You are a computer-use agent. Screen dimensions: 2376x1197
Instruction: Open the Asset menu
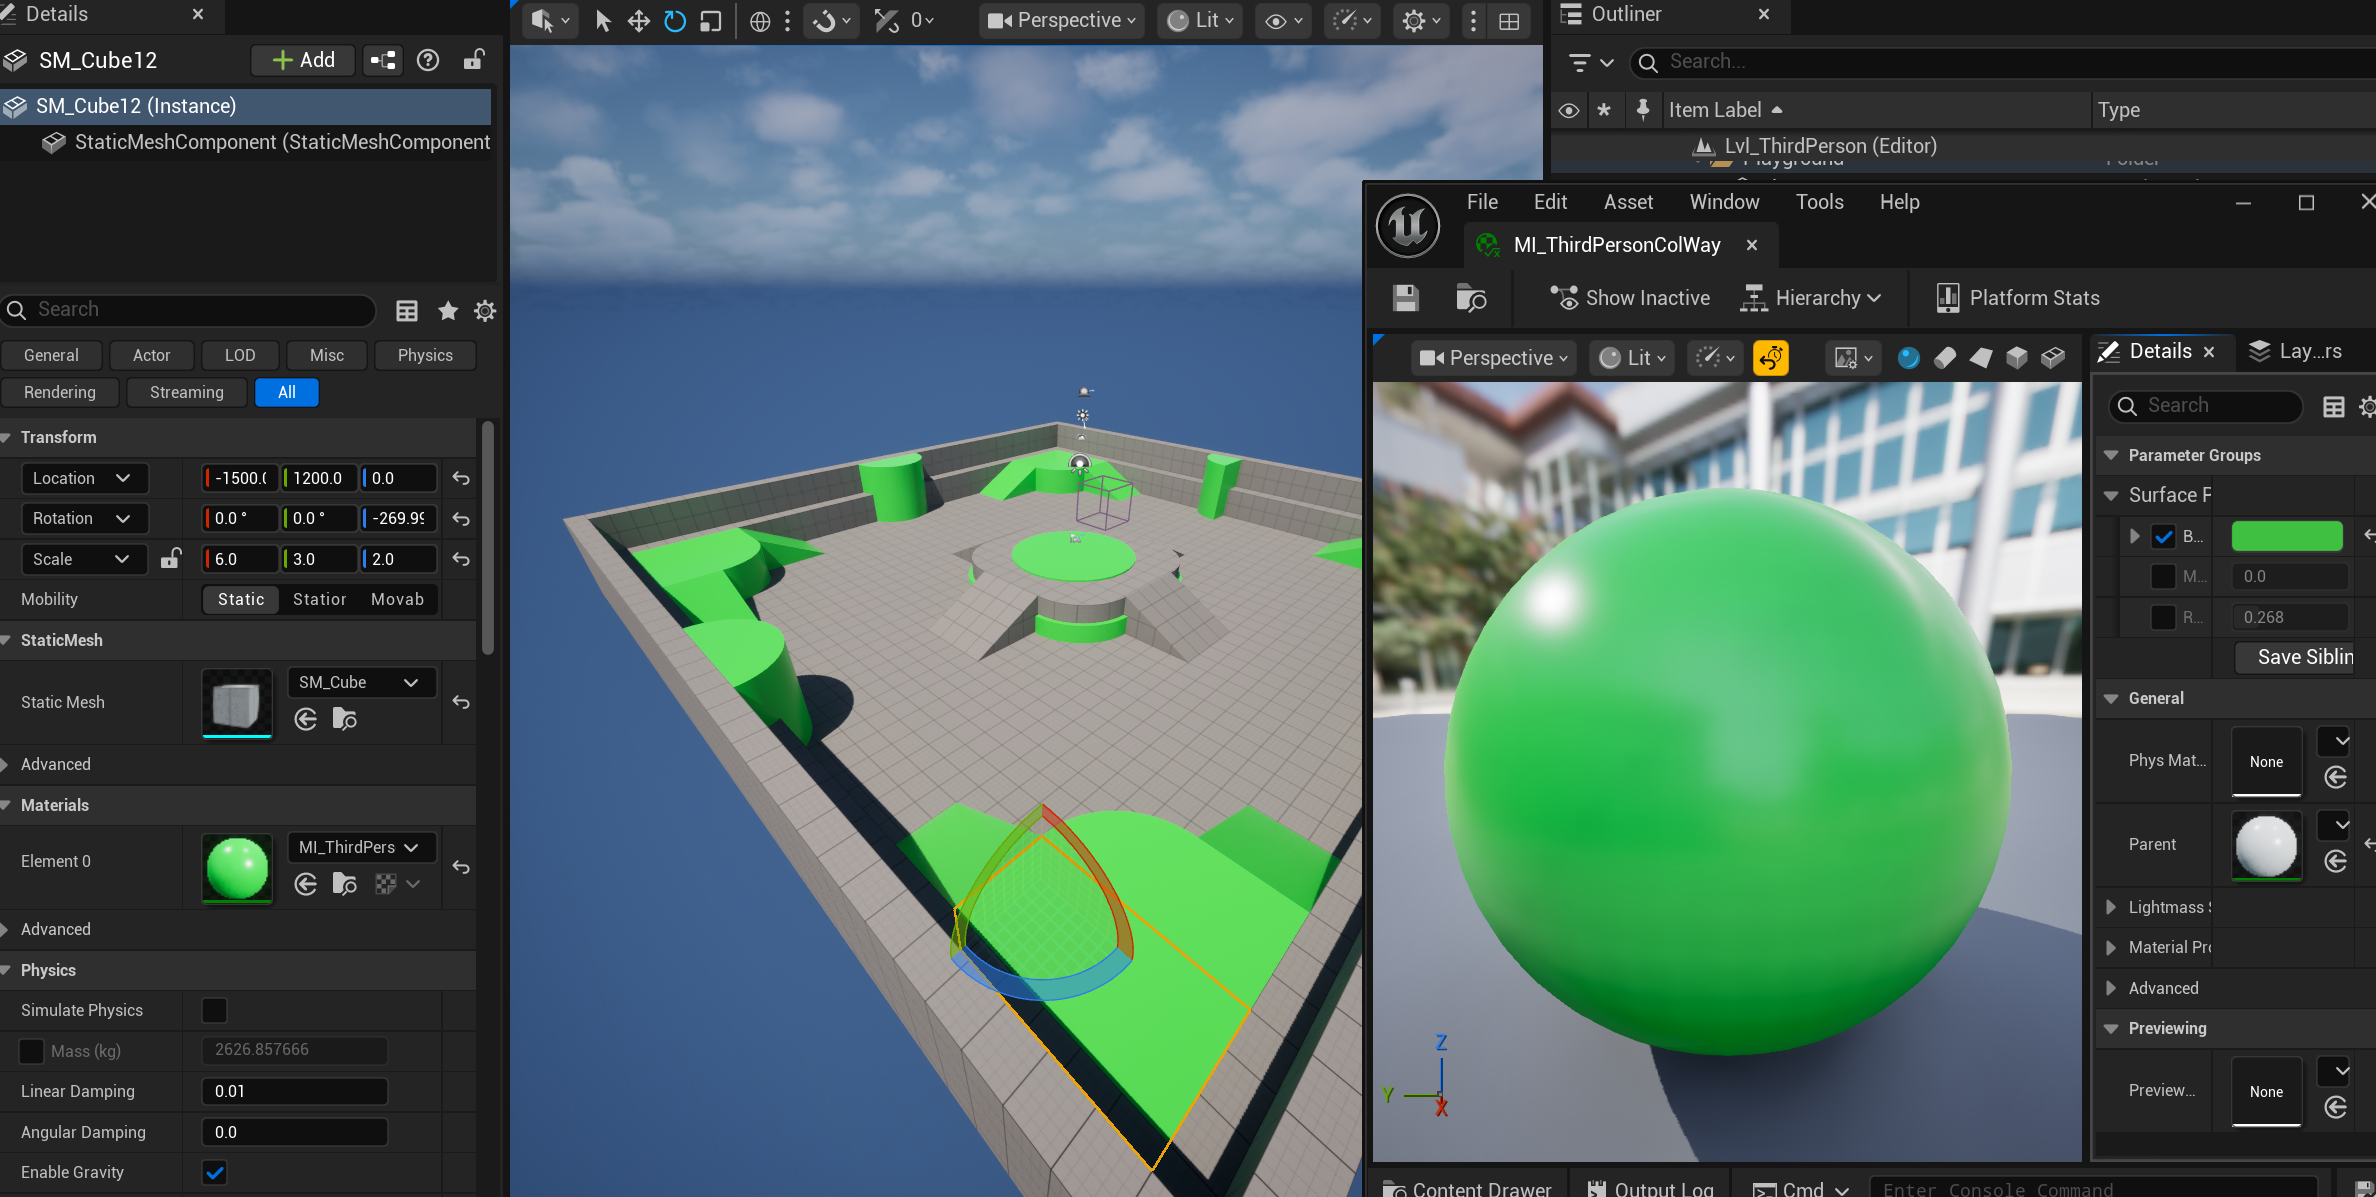(x=1628, y=202)
